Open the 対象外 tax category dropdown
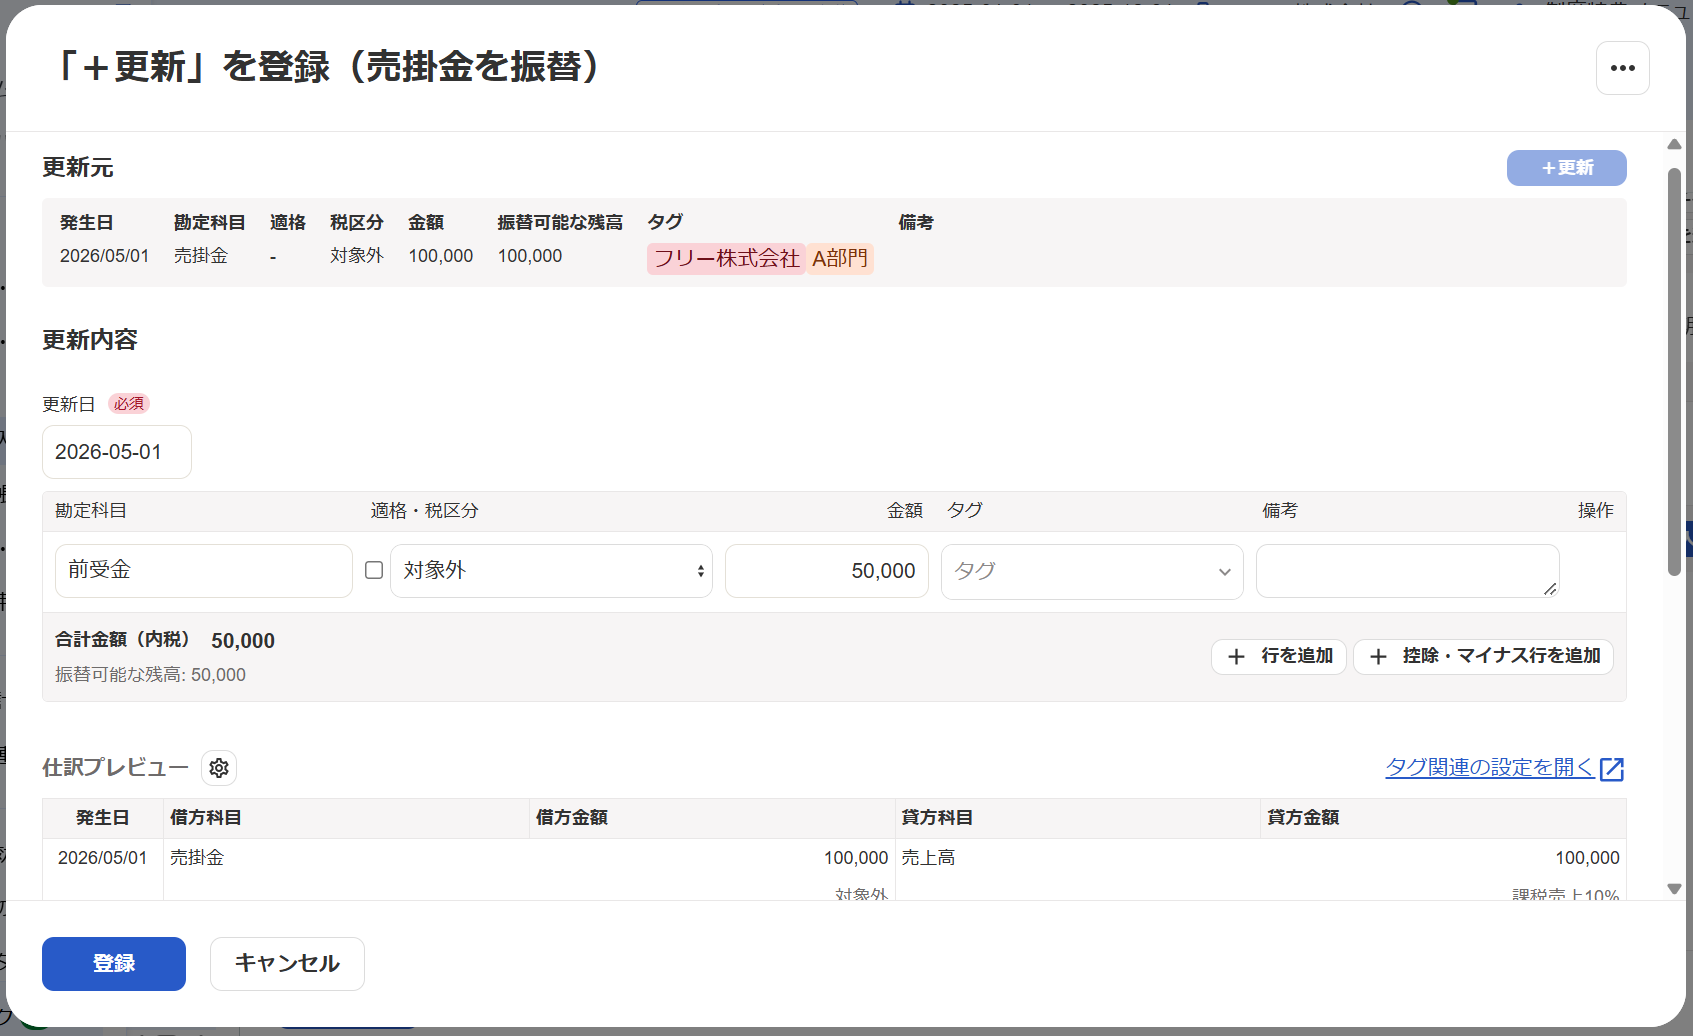 pos(551,571)
